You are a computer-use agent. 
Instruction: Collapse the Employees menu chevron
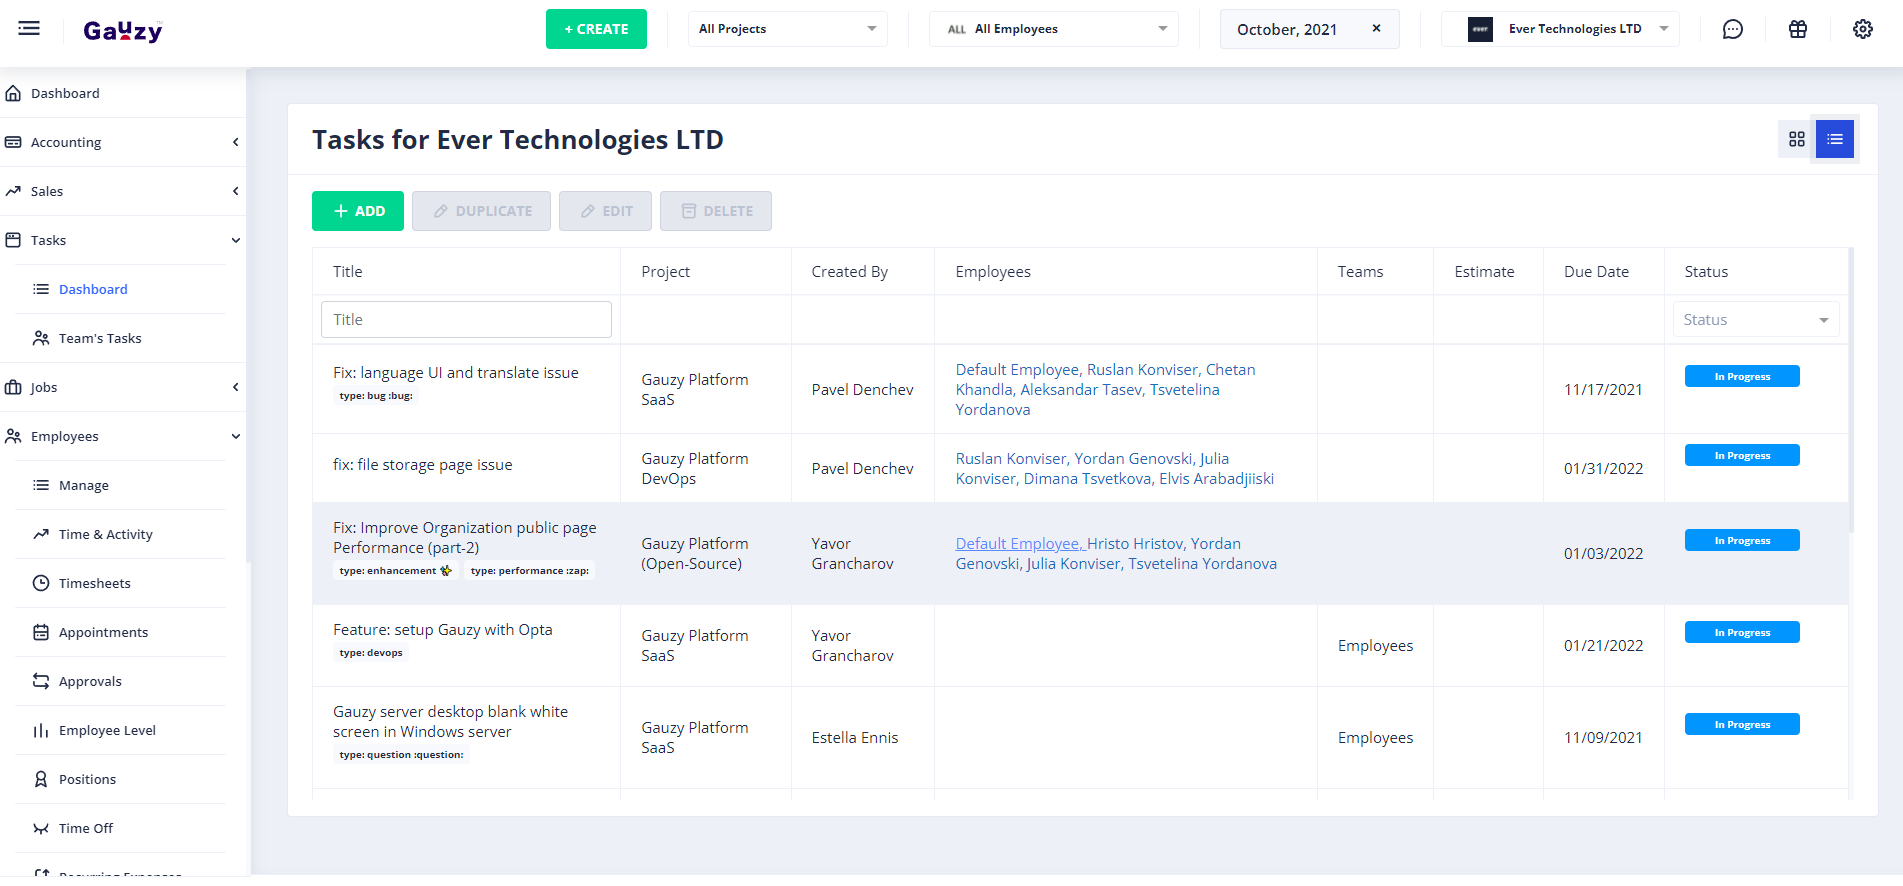pyautogui.click(x=236, y=436)
